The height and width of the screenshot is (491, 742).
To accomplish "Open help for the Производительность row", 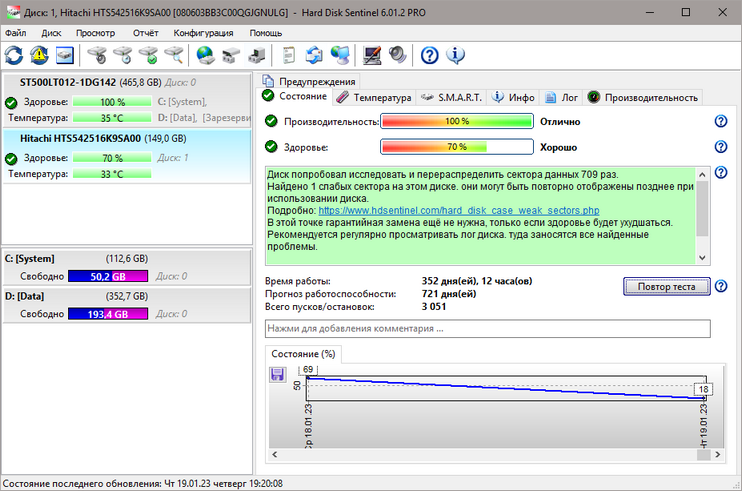I will [721, 122].
